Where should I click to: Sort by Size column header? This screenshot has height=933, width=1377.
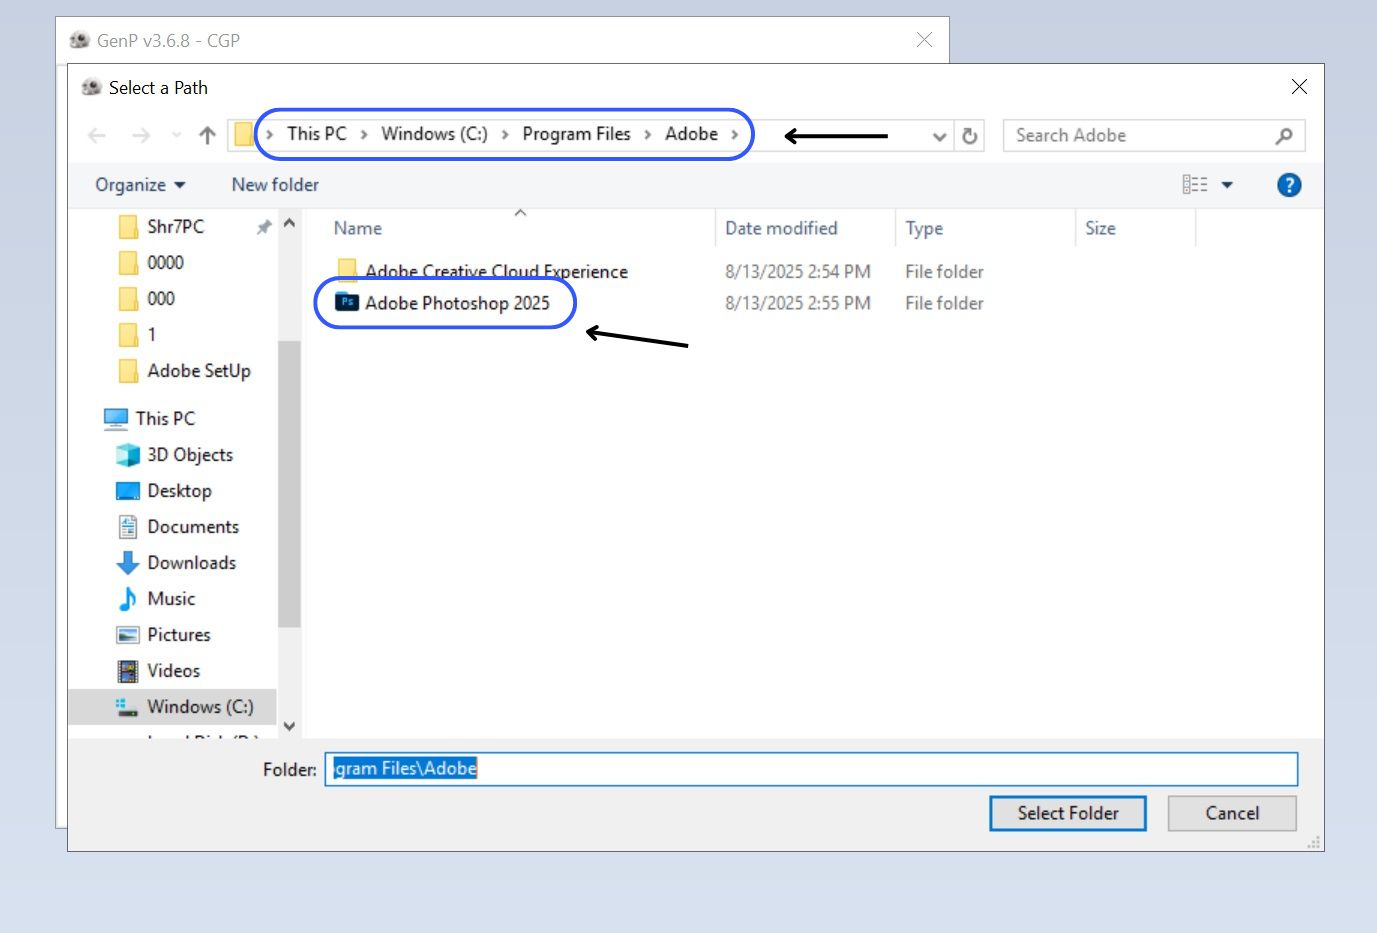point(1100,228)
